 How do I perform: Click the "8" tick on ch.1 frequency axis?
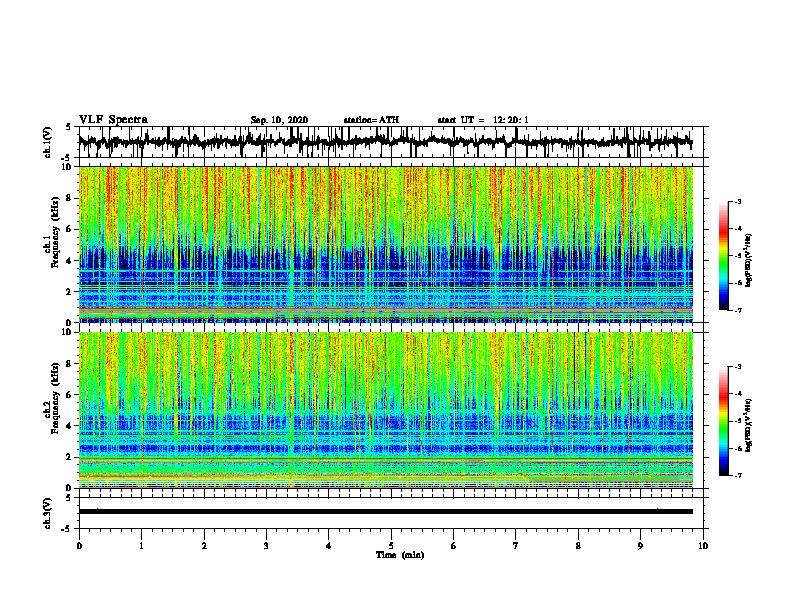point(70,198)
